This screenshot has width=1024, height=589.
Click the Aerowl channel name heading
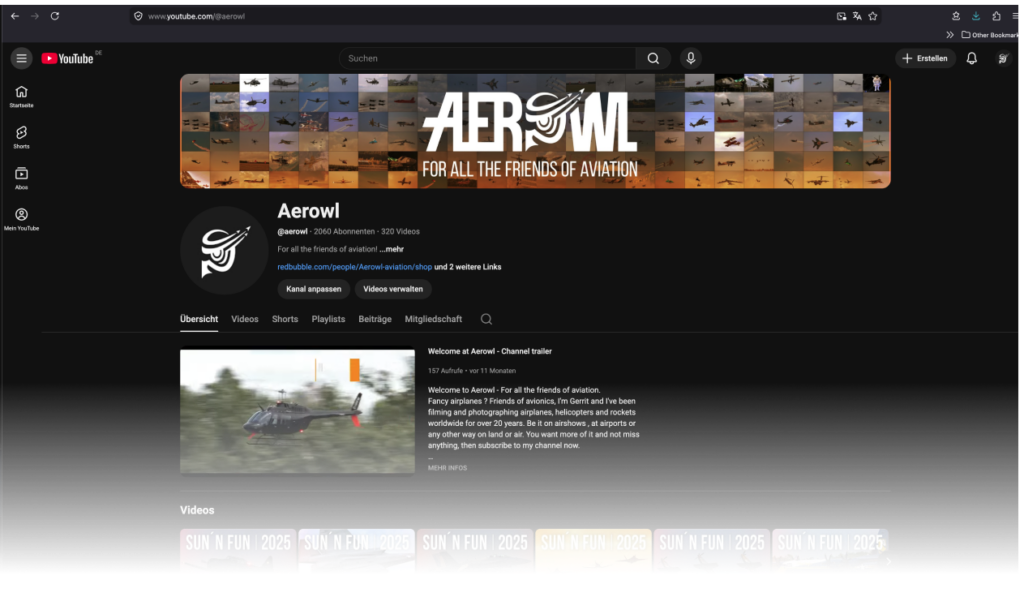pyautogui.click(x=308, y=211)
